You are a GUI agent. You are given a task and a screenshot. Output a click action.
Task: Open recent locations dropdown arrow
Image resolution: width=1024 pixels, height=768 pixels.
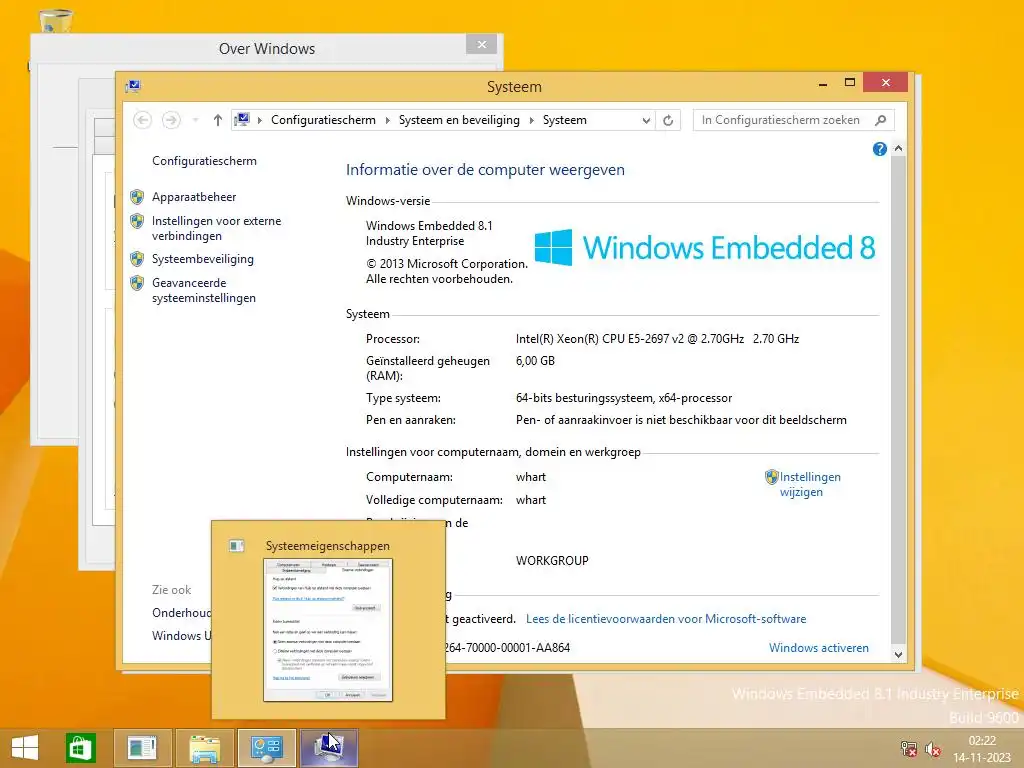tap(195, 120)
